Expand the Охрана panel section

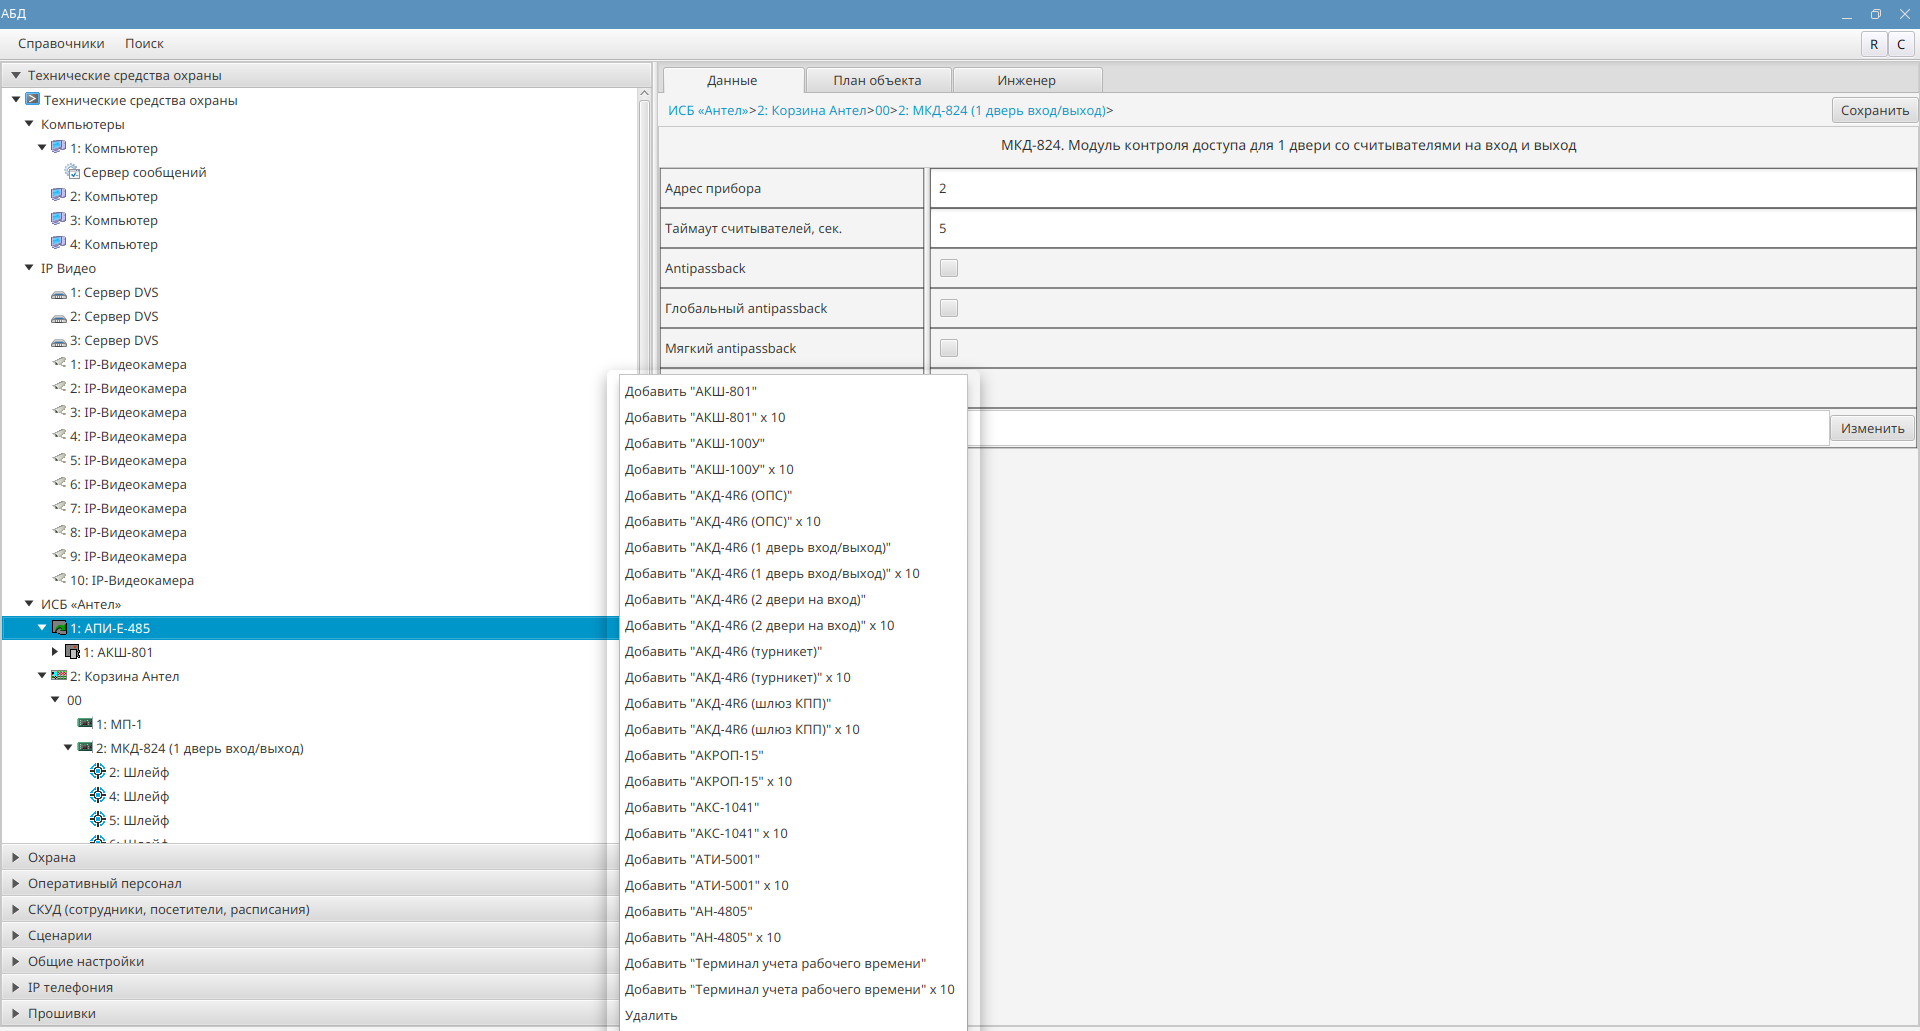pos(16,858)
